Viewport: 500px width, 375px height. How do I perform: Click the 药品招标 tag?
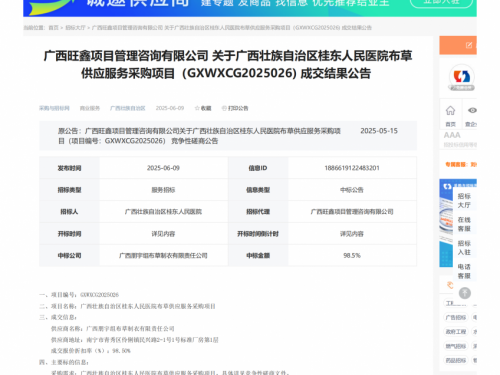pyautogui.click(x=456, y=360)
